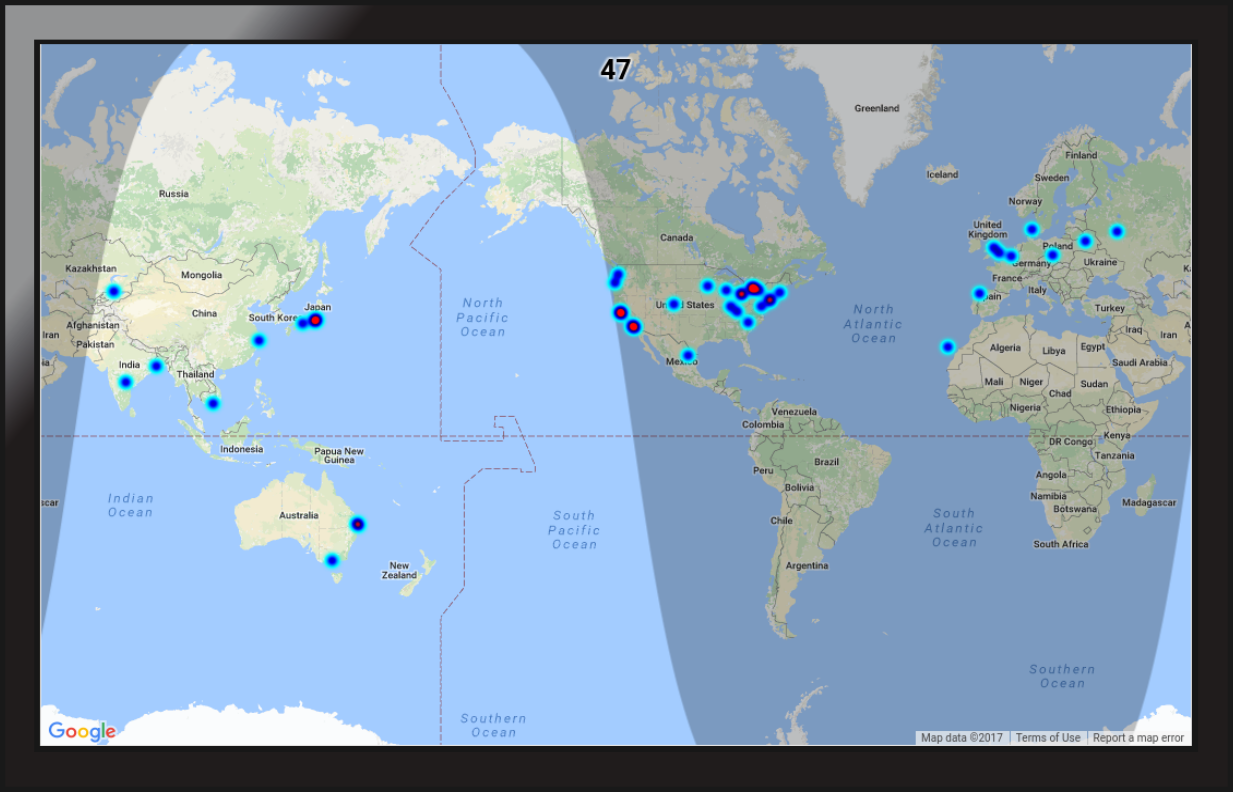Open the Terms of Use link

[x=1047, y=738]
